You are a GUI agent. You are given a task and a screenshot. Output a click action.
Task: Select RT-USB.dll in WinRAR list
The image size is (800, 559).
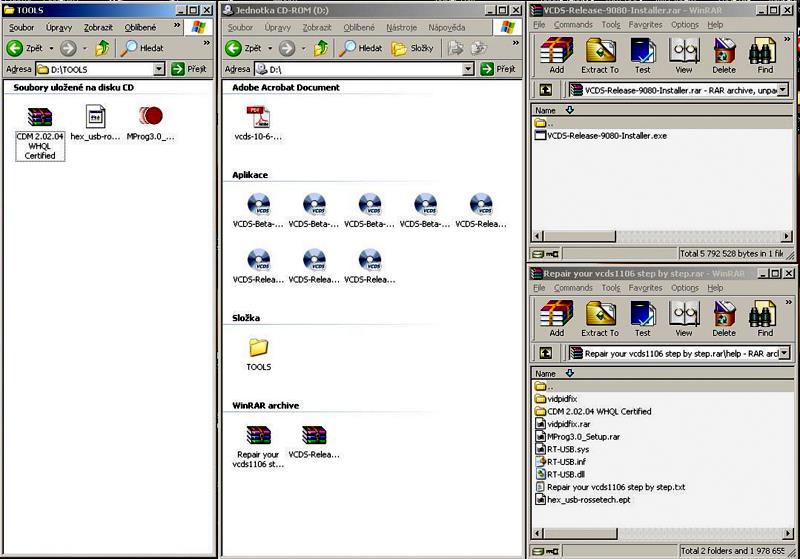tap(560, 474)
